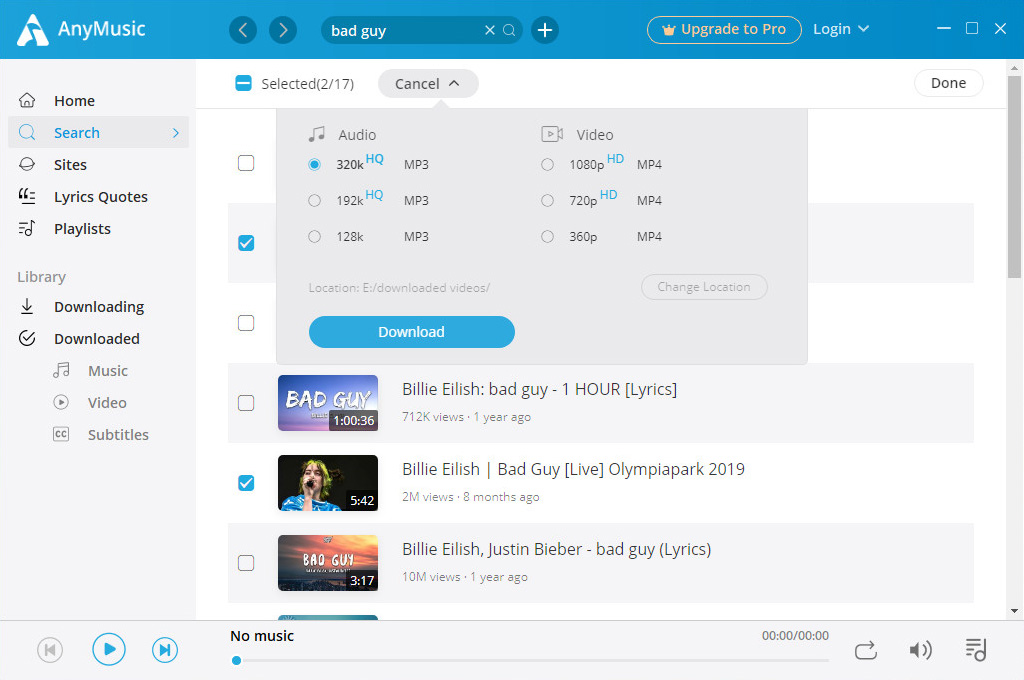
Task: Select 128k MP3 audio quality
Action: (x=315, y=236)
